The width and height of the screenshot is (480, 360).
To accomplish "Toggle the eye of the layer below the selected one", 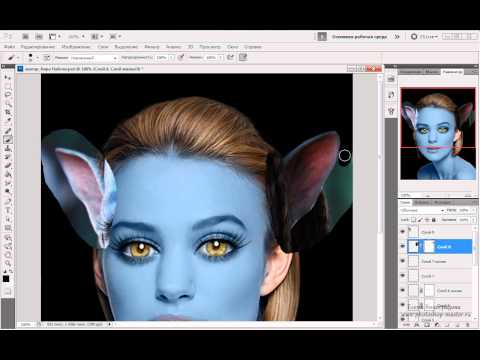I will (403, 261).
